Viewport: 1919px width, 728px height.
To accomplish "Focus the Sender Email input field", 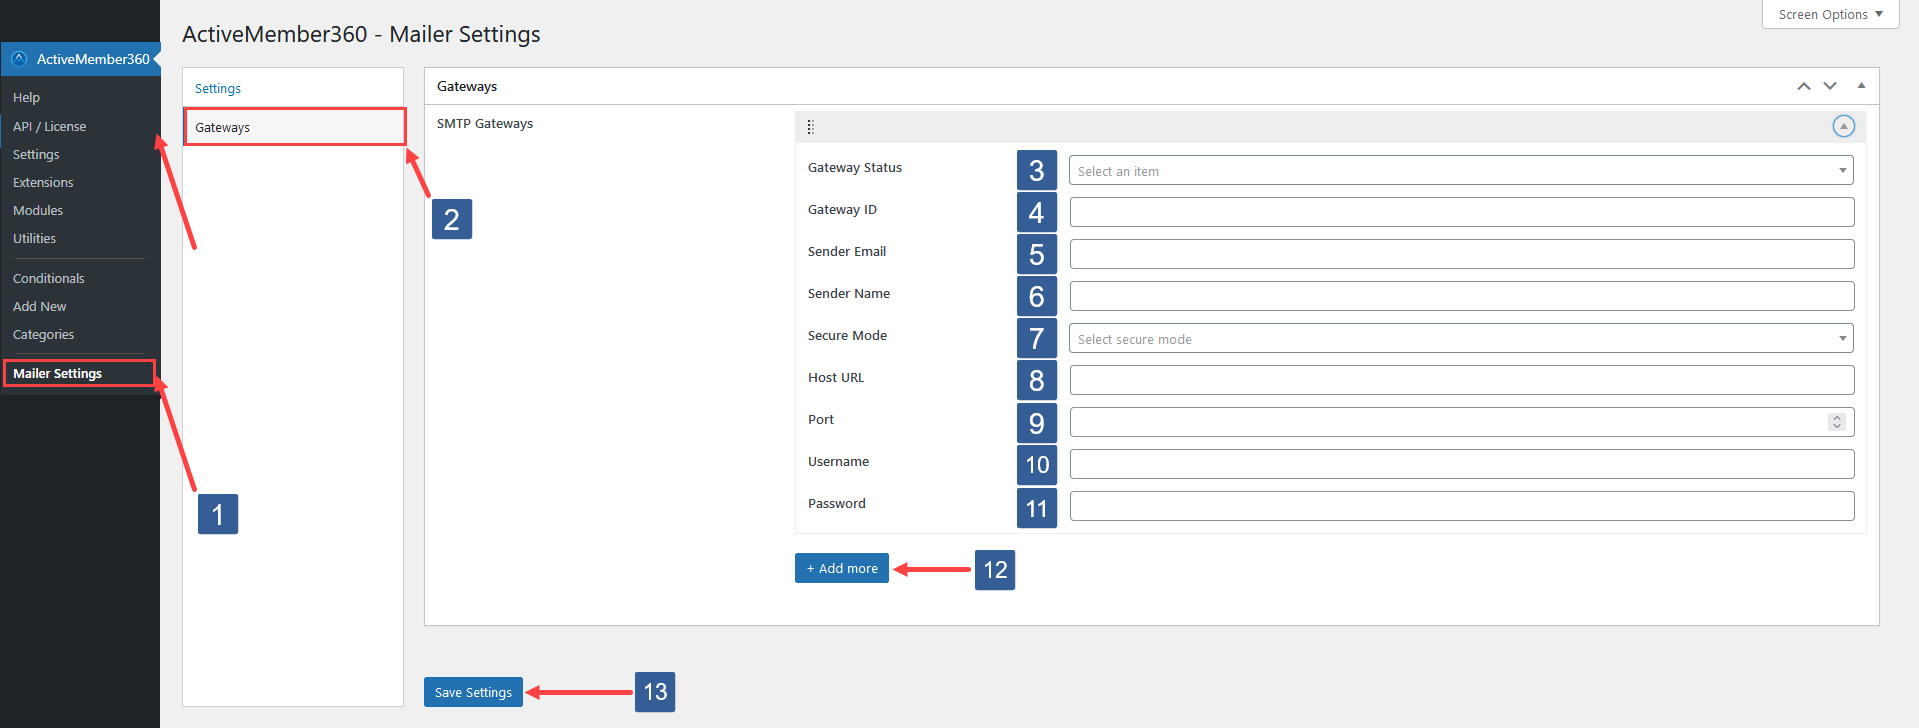I will click(x=1462, y=254).
